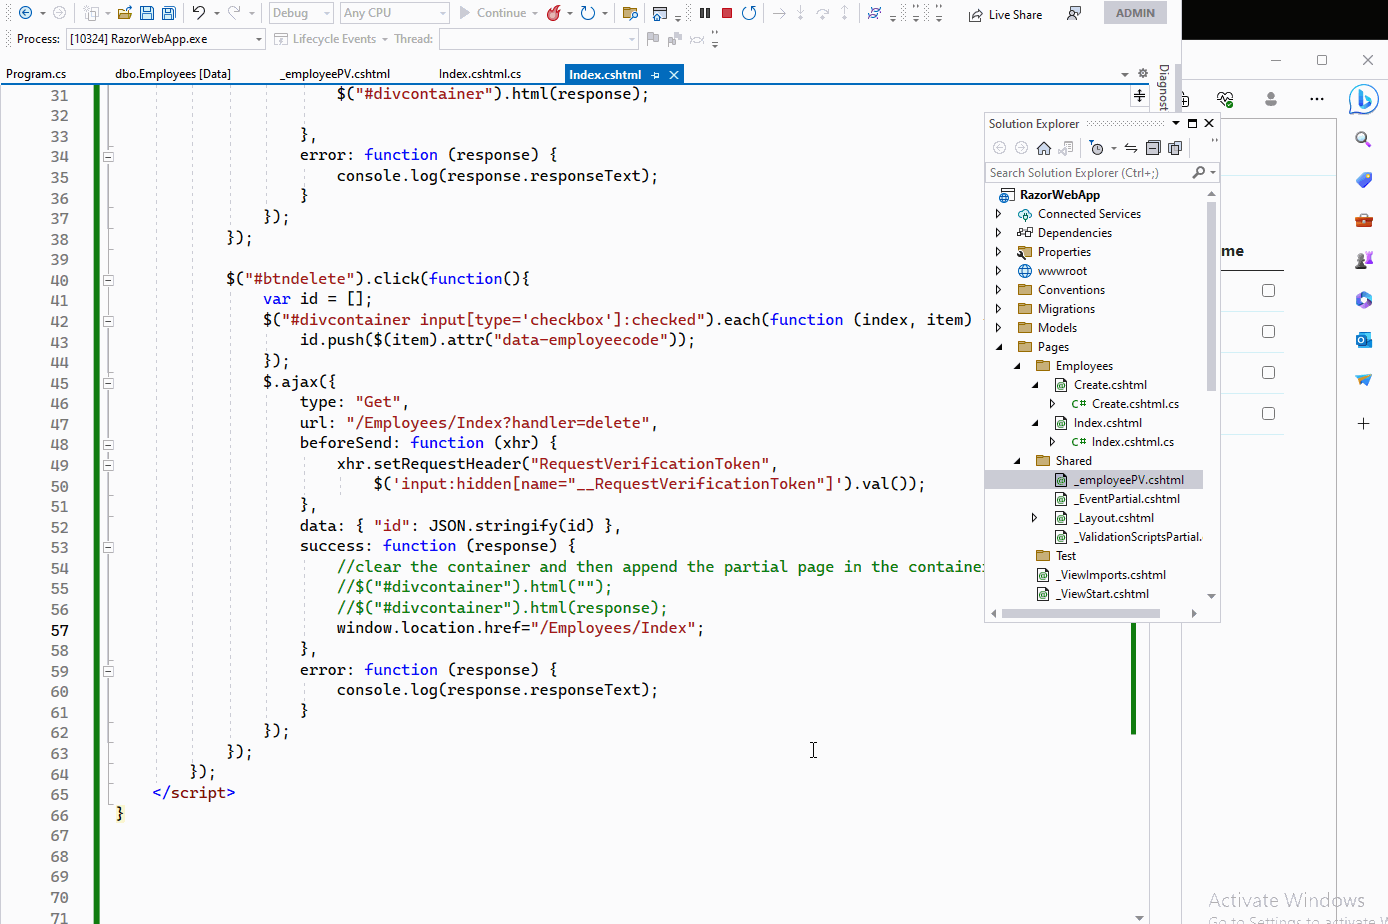Switch to the _employeePV.cshtml tab
The height and width of the screenshot is (924, 1388).
tap(335, 74)
